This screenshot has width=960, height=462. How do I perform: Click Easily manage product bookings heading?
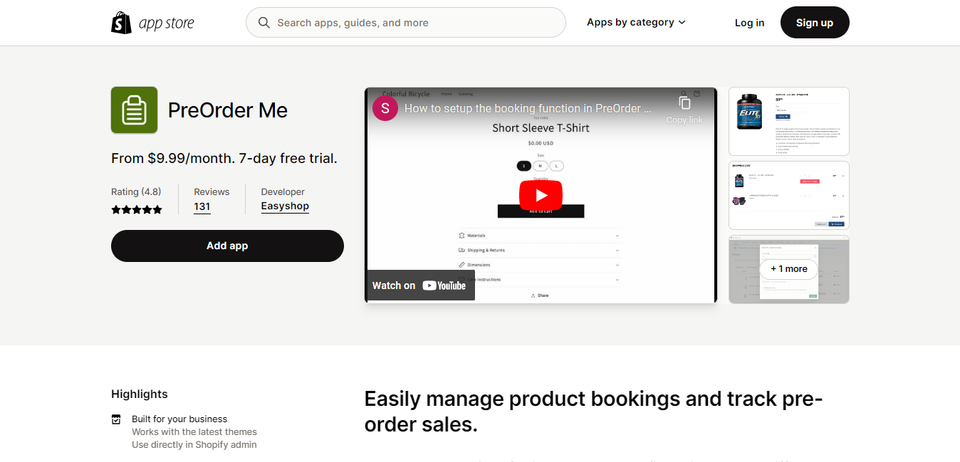pos(593,411)
